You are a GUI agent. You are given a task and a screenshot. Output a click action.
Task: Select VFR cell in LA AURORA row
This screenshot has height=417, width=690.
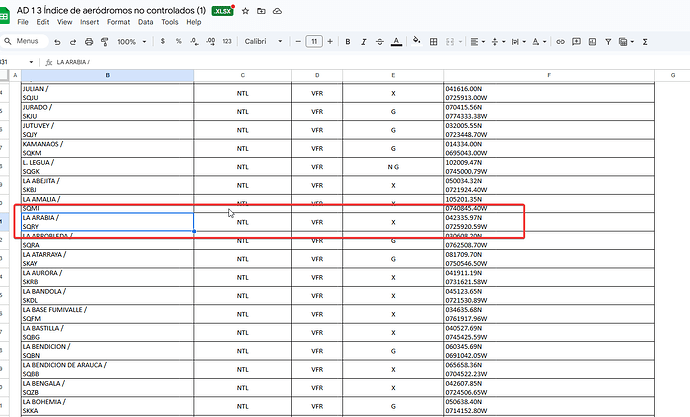[317, 277]
